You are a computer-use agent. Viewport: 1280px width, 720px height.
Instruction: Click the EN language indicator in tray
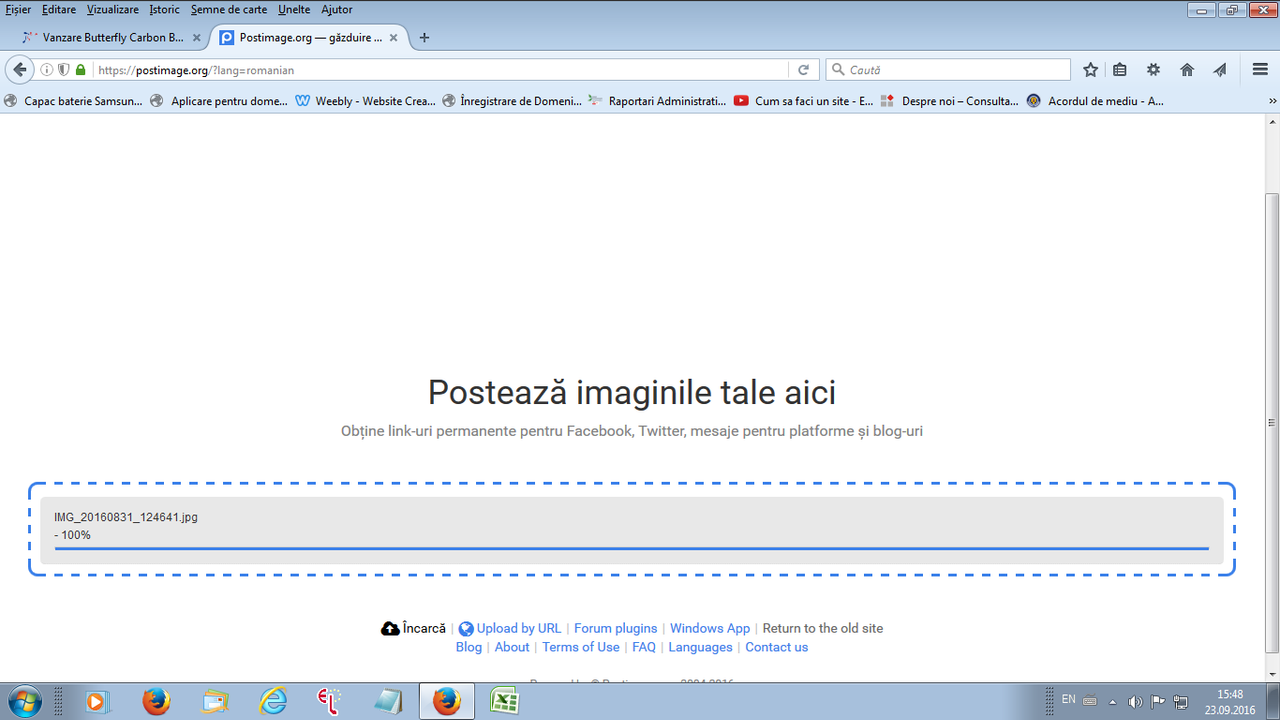[x=1068, y=699]
